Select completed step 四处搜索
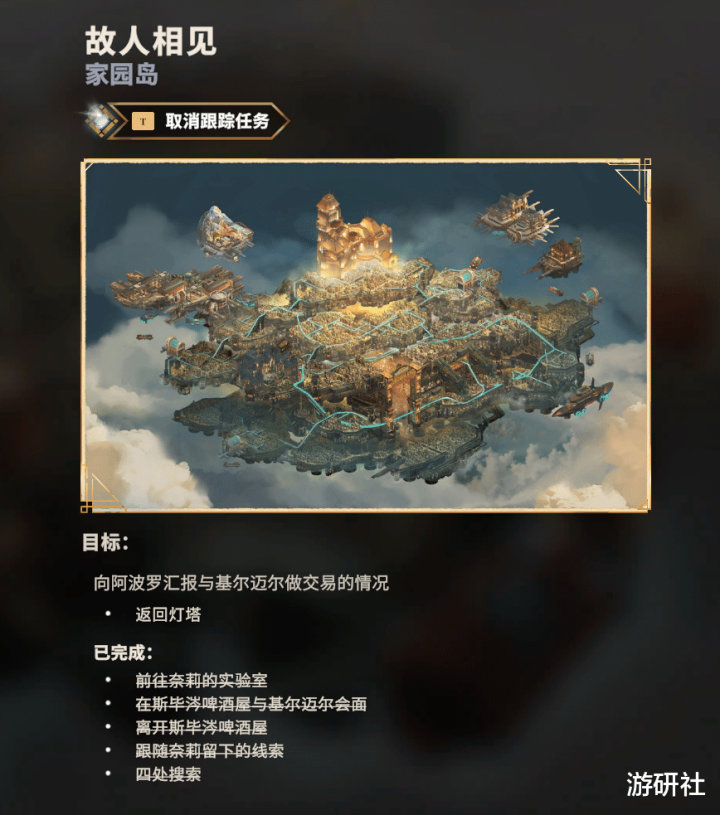This screenshot has width=720, height=815. [168, 774]
